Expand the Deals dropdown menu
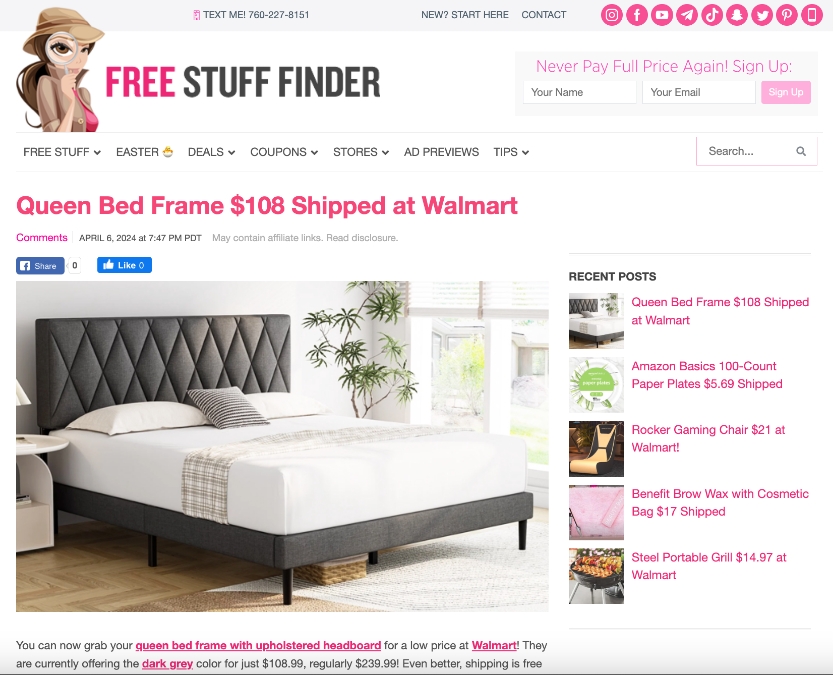This screenshot has width=835, height=675. [211, 152]
